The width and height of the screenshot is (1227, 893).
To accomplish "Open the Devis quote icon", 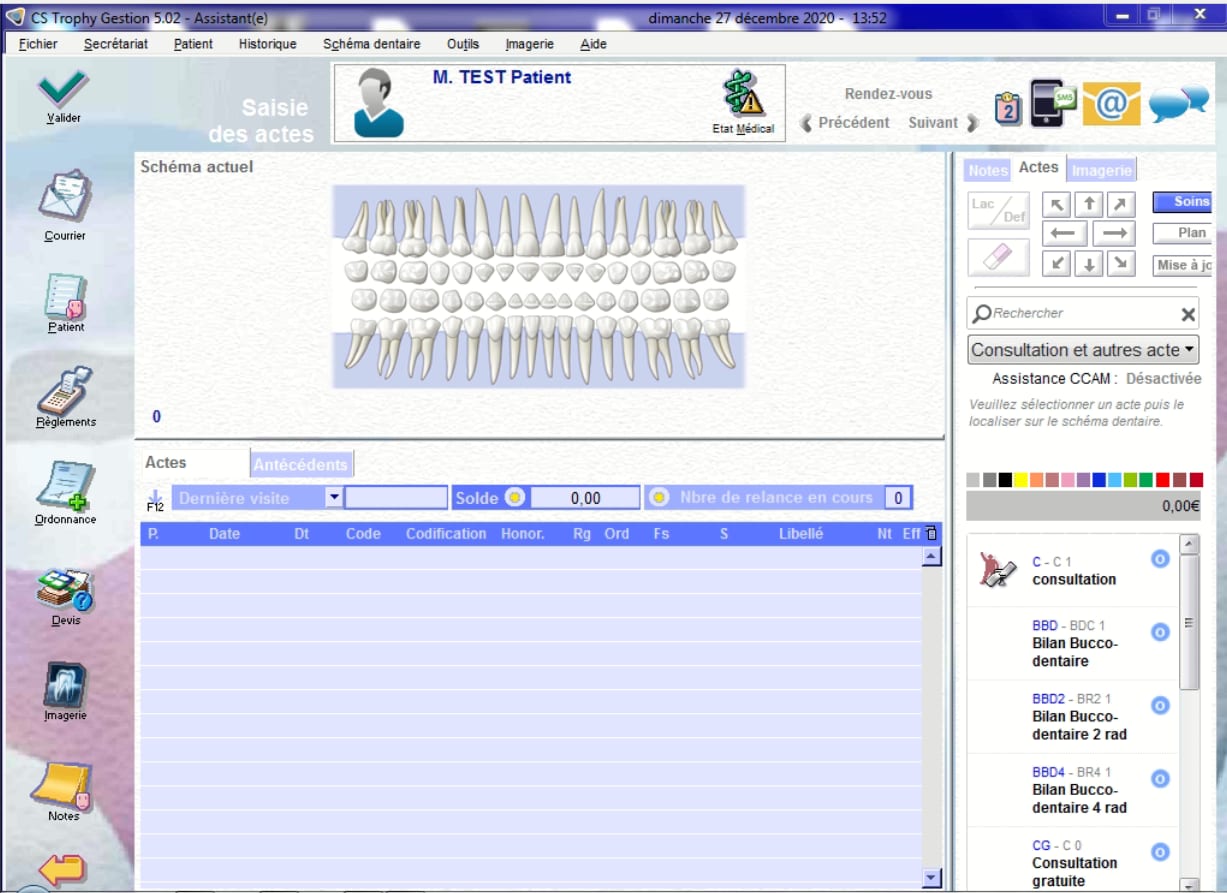I will pos(65,590).
